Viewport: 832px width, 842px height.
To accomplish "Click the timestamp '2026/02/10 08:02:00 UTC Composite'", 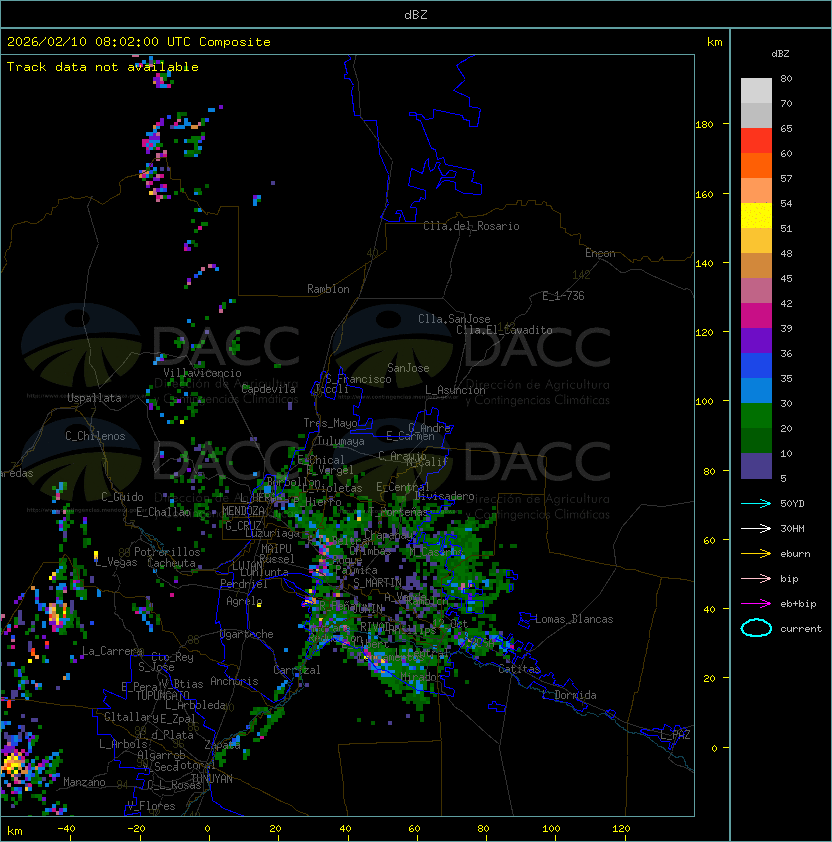I will (139, 42).
